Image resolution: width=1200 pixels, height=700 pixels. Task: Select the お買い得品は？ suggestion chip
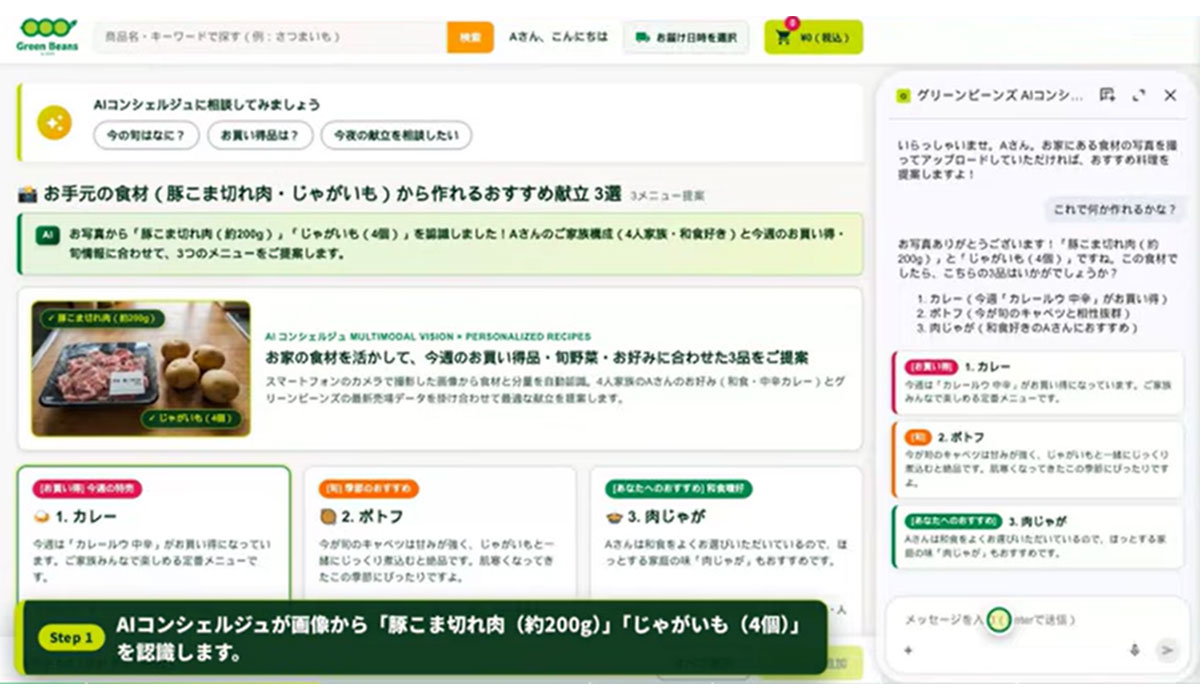pyautogui.click(x=260, y=135)
